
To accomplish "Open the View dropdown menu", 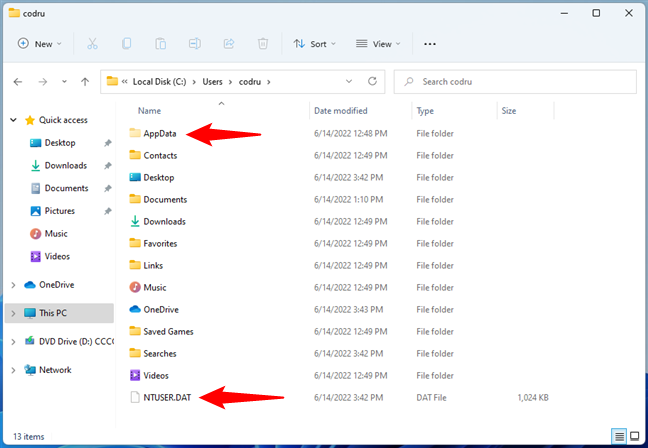I will (x=378, y=44).
